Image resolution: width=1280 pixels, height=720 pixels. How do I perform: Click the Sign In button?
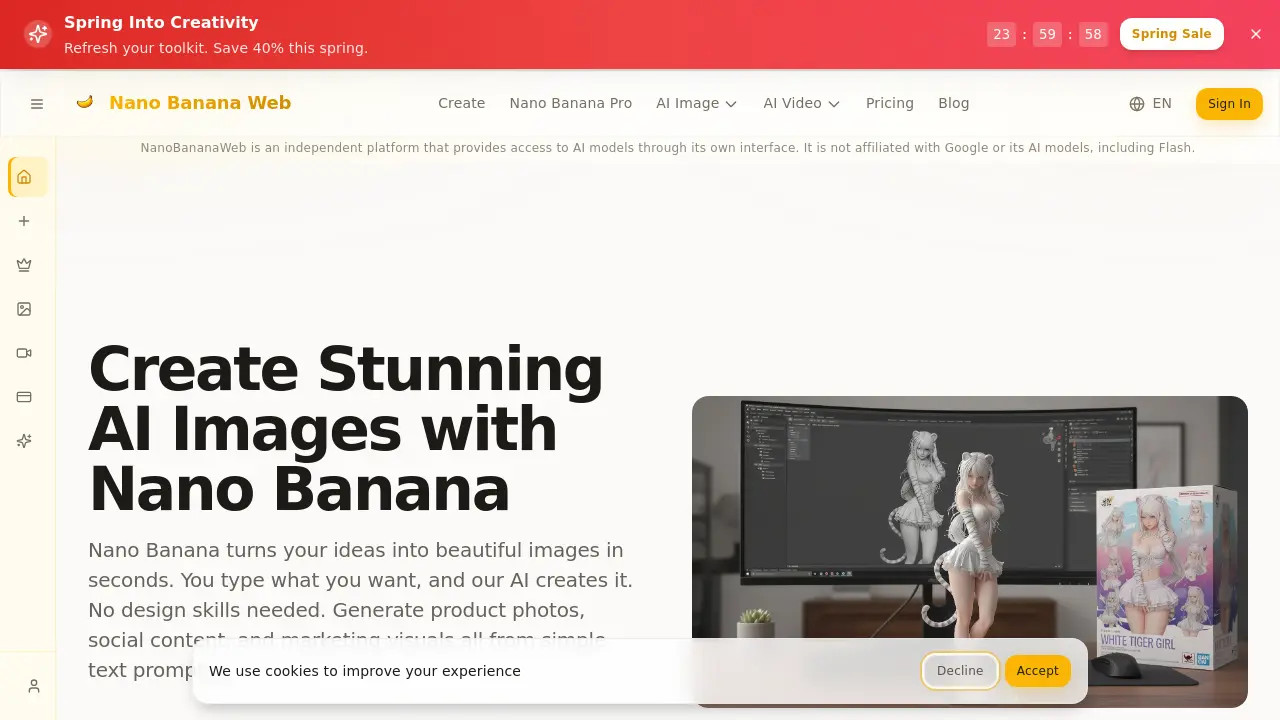point(1229,104)
